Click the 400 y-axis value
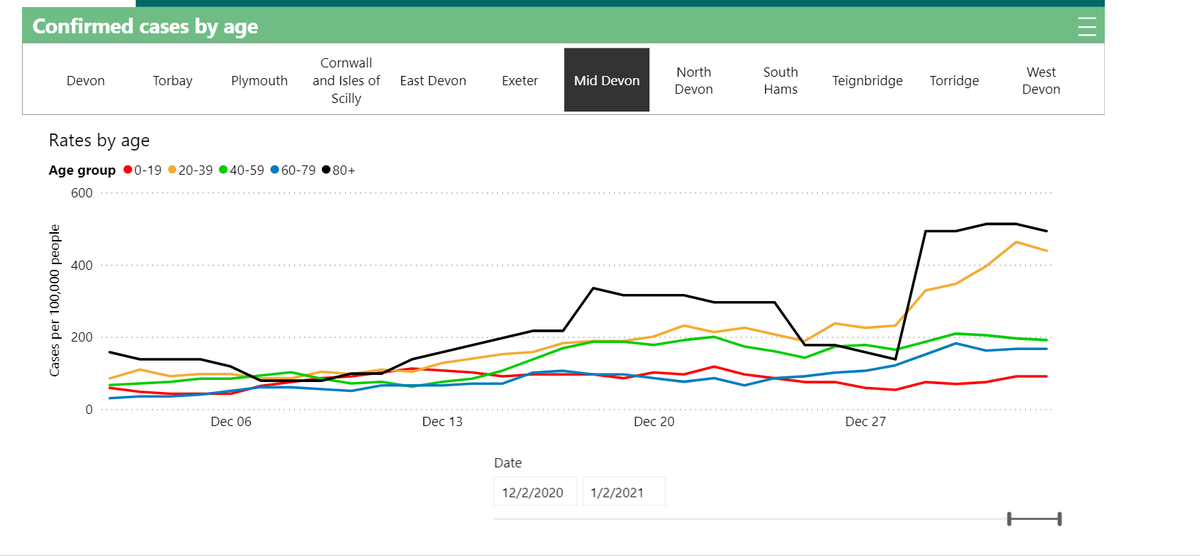1200x556 pixels. point(82,265)
